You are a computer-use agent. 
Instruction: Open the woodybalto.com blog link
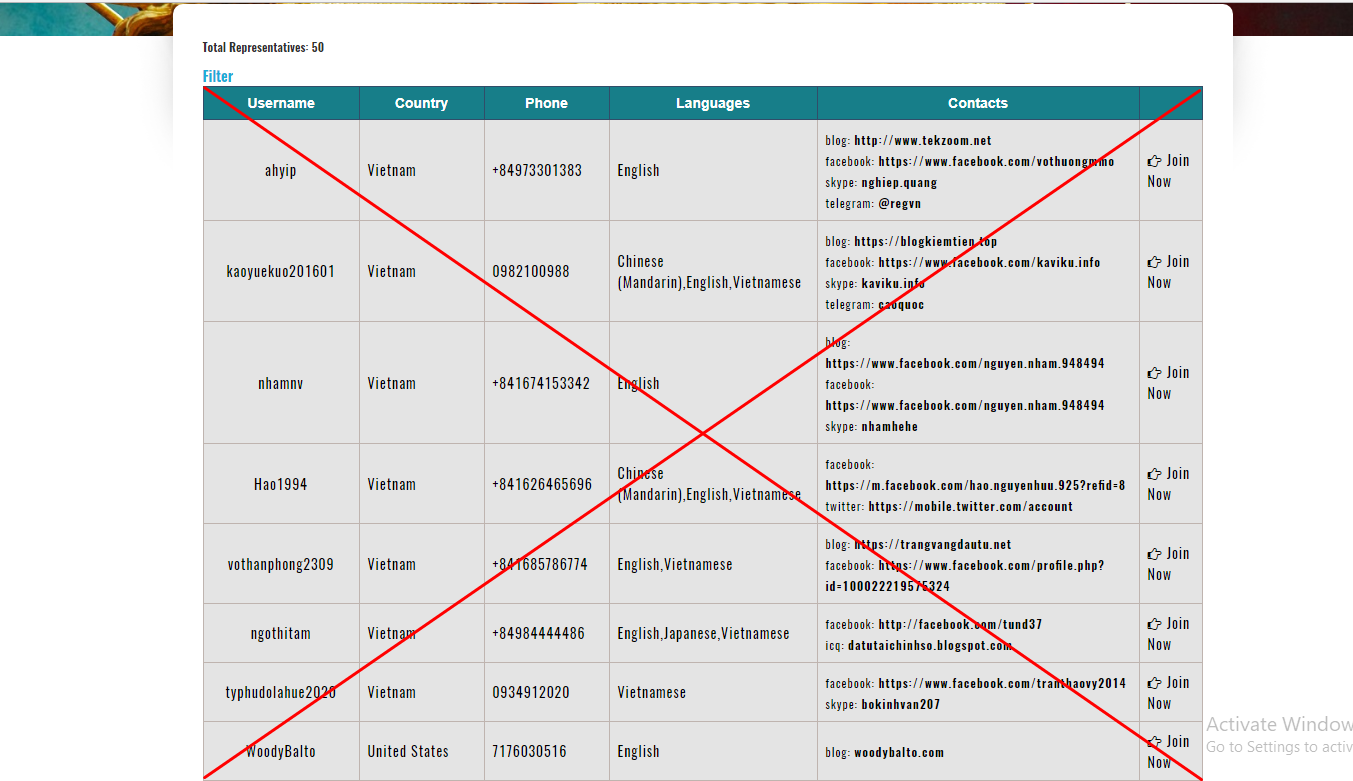click(899, 753)
